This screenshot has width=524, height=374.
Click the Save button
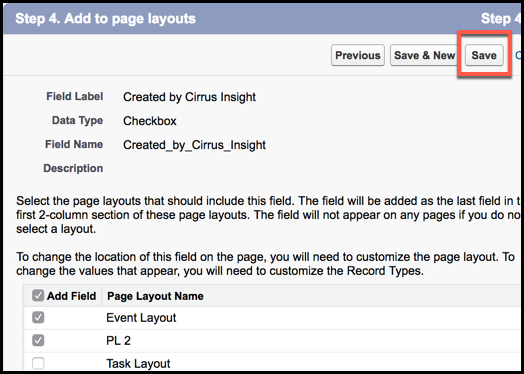pyautogui.click(x=484, y=55)
